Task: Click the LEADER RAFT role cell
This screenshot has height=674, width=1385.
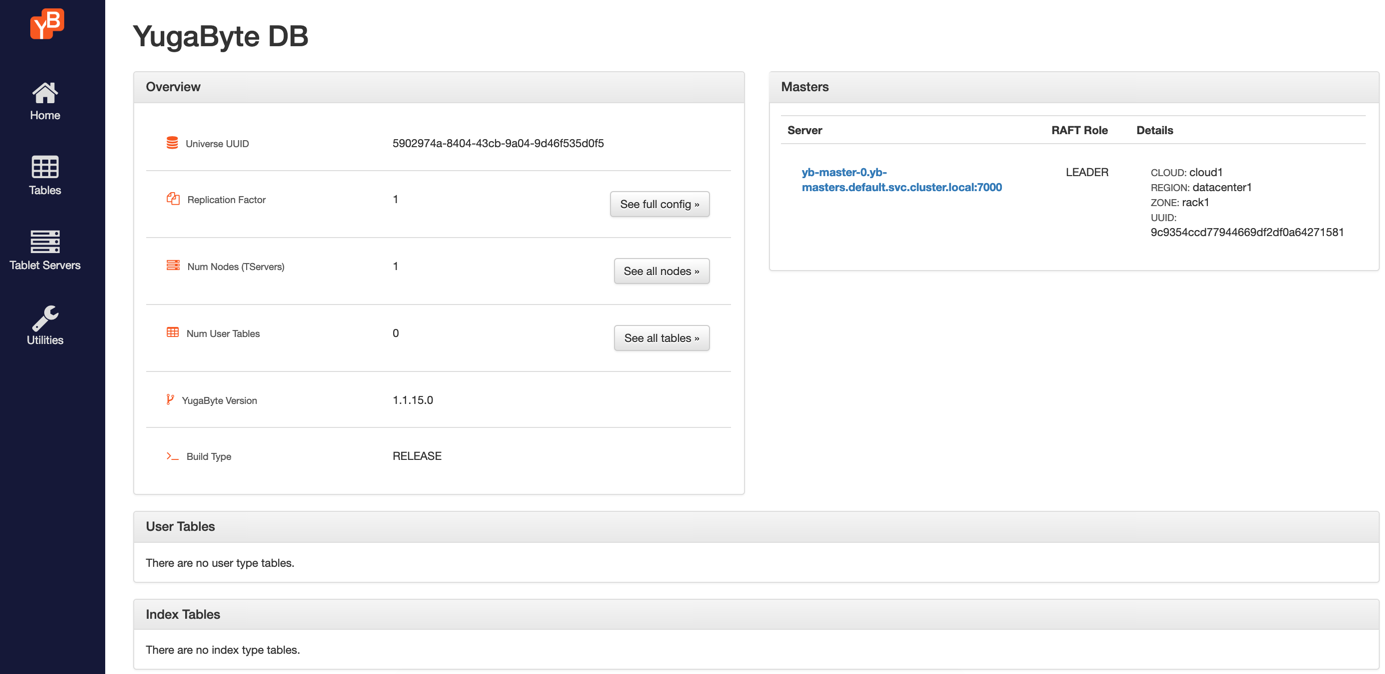Action: (x=1087, y=172)
